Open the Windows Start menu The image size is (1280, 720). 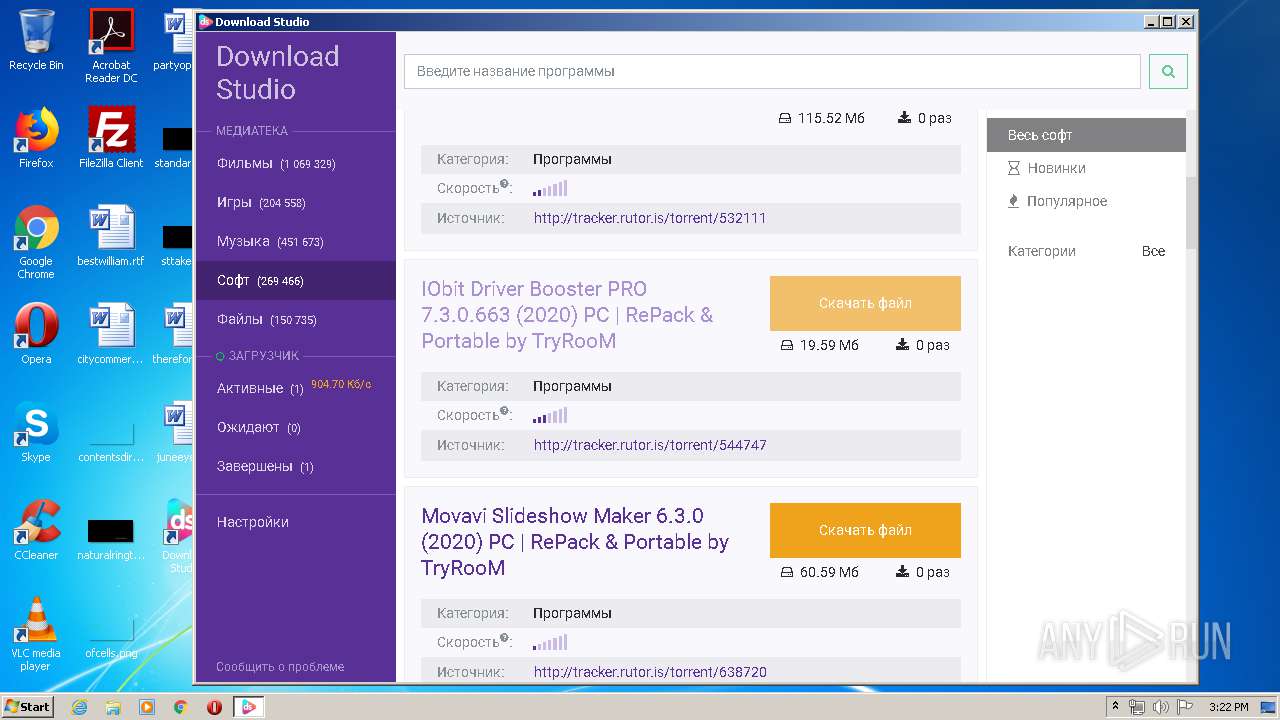pyautogui.click(x=28, y=707)
